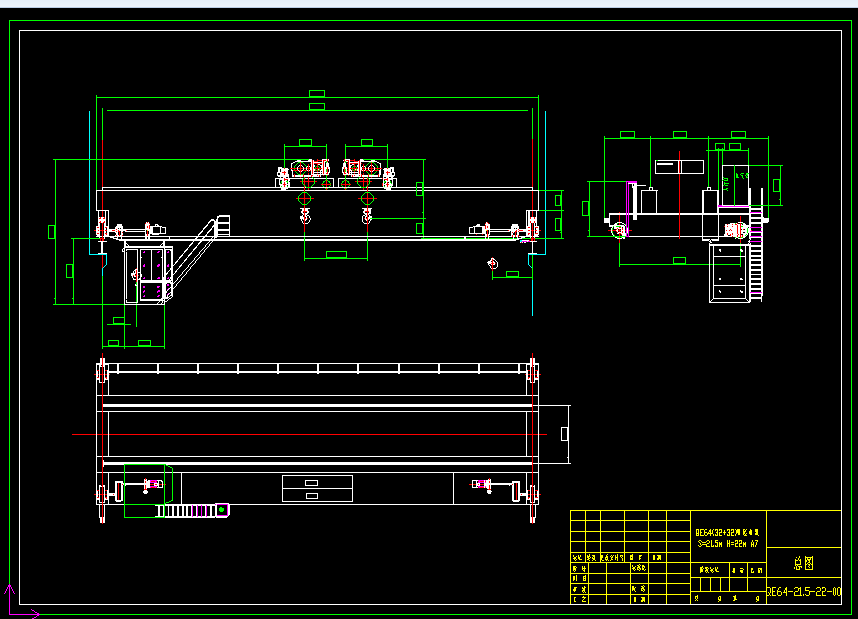
Task: Select the operator cab in front view
Action: pyautogui.click(x=148, y=273)
